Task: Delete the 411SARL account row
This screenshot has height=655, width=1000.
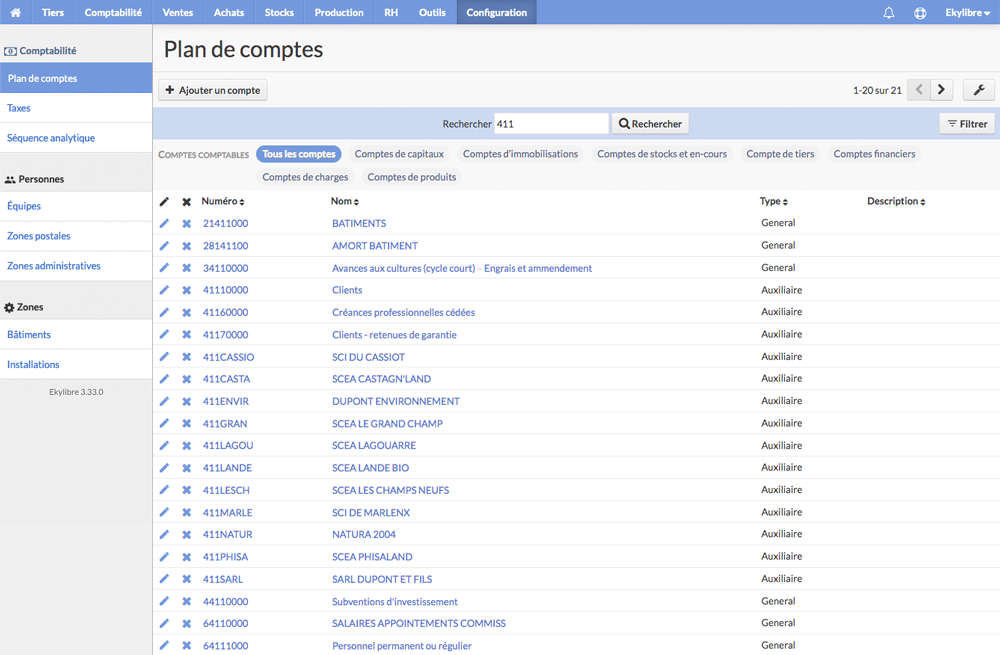Action: click(186, 579)
